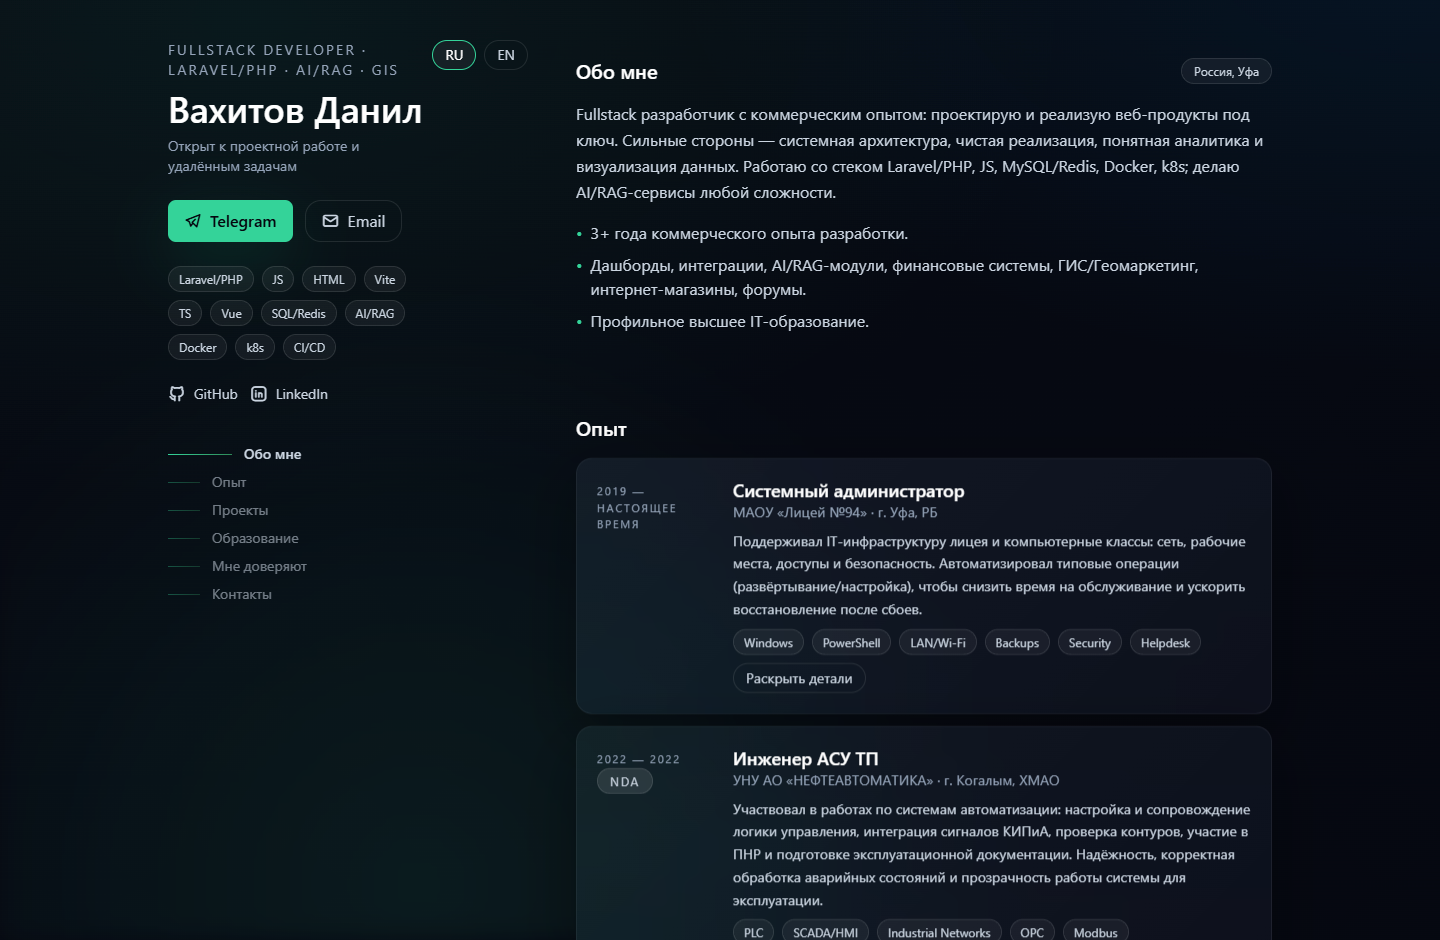This screenshot has width=1440, height=940.
Task: Click the Laravel/PHP skill tag
Action: [x=211, y=280]
